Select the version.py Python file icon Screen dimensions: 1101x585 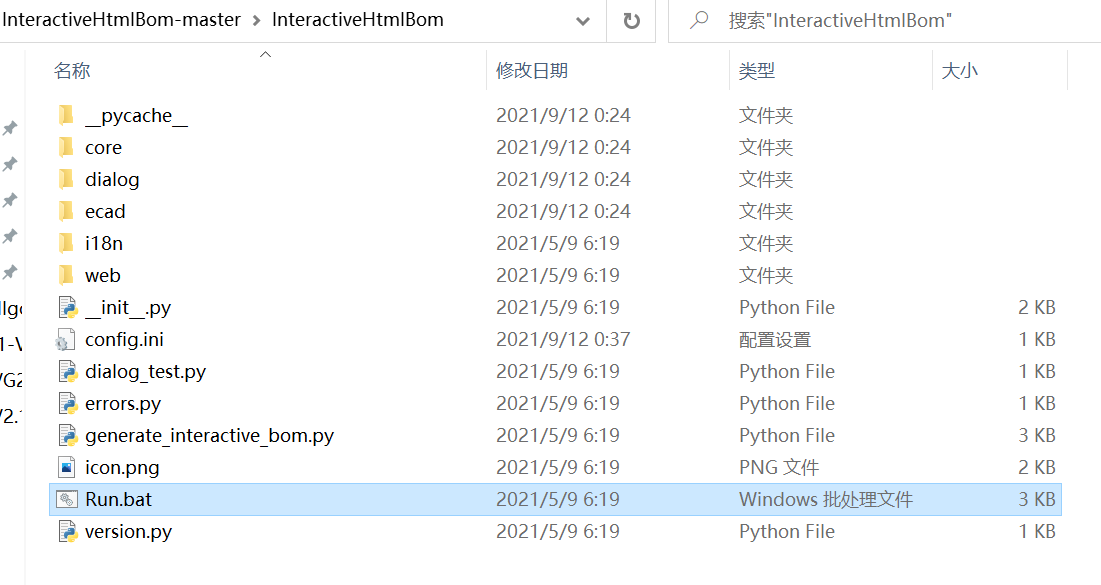[67, 531]
